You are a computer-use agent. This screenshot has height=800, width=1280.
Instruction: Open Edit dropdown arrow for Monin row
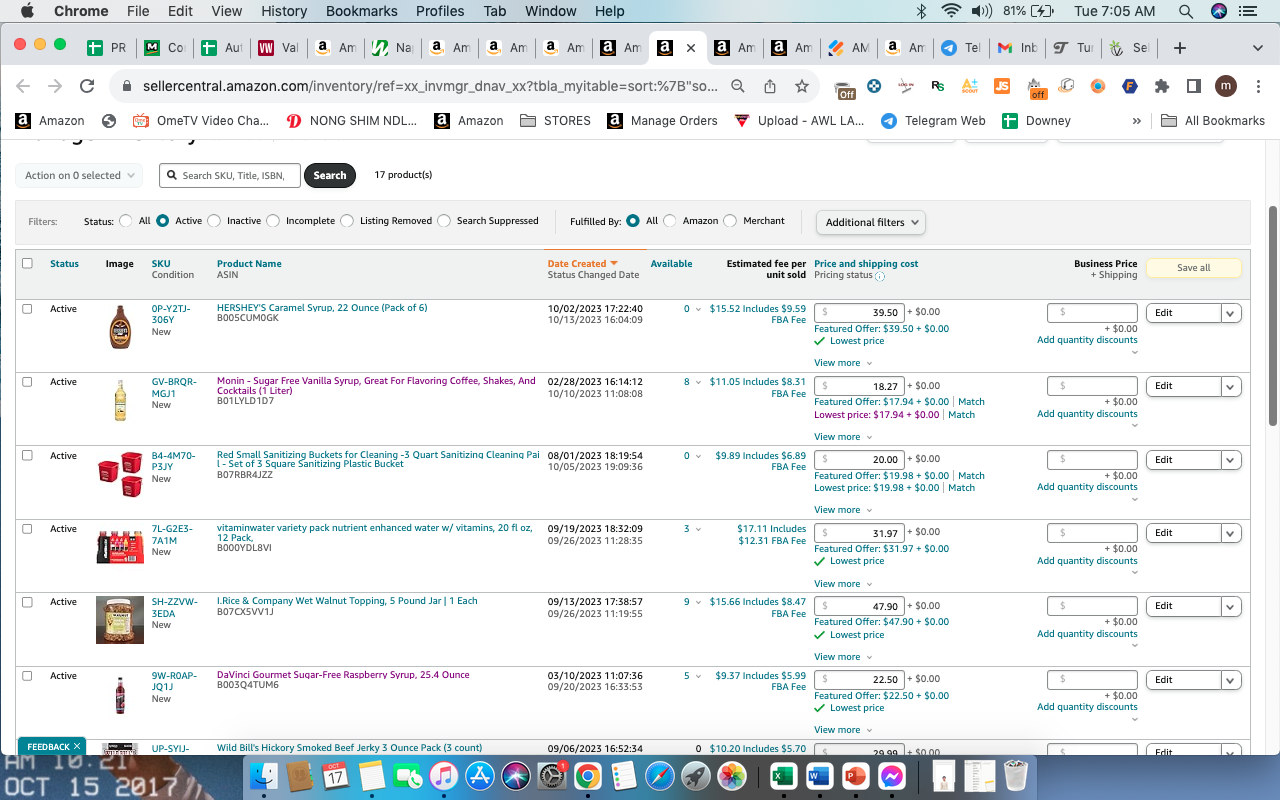pos(1231,386)
